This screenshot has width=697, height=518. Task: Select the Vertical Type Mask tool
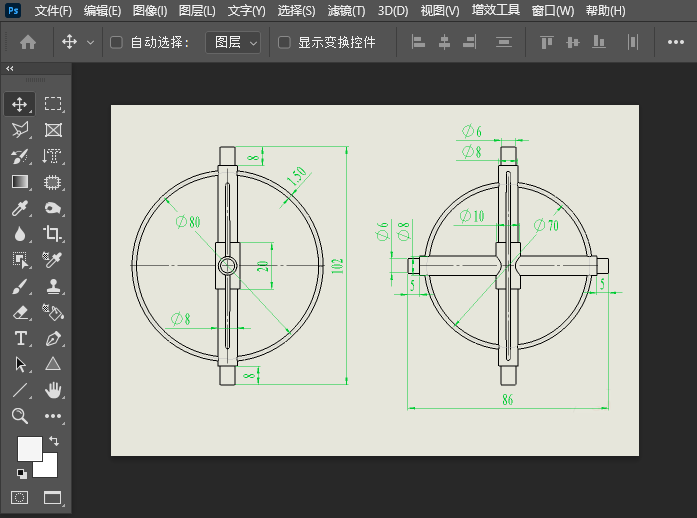(x=52, y=157)
